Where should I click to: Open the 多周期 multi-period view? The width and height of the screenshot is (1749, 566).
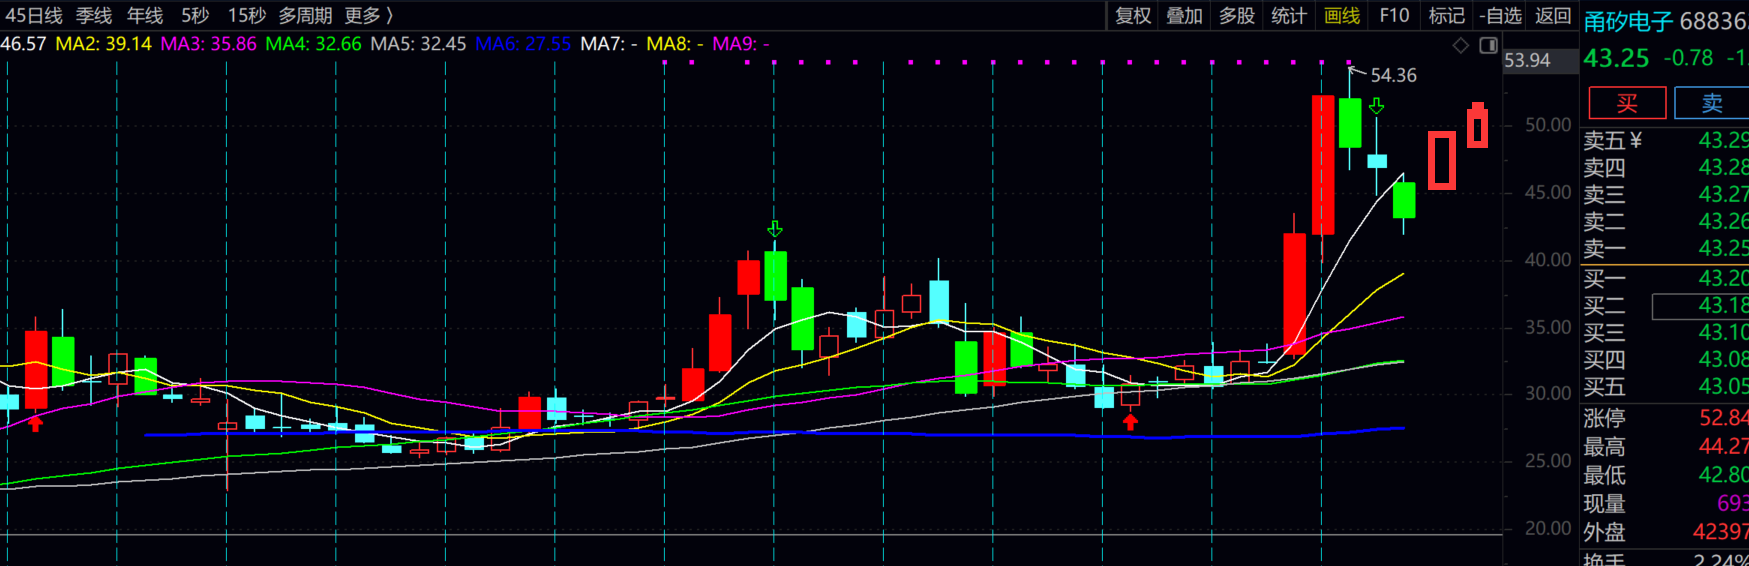(x=305, y=16)
